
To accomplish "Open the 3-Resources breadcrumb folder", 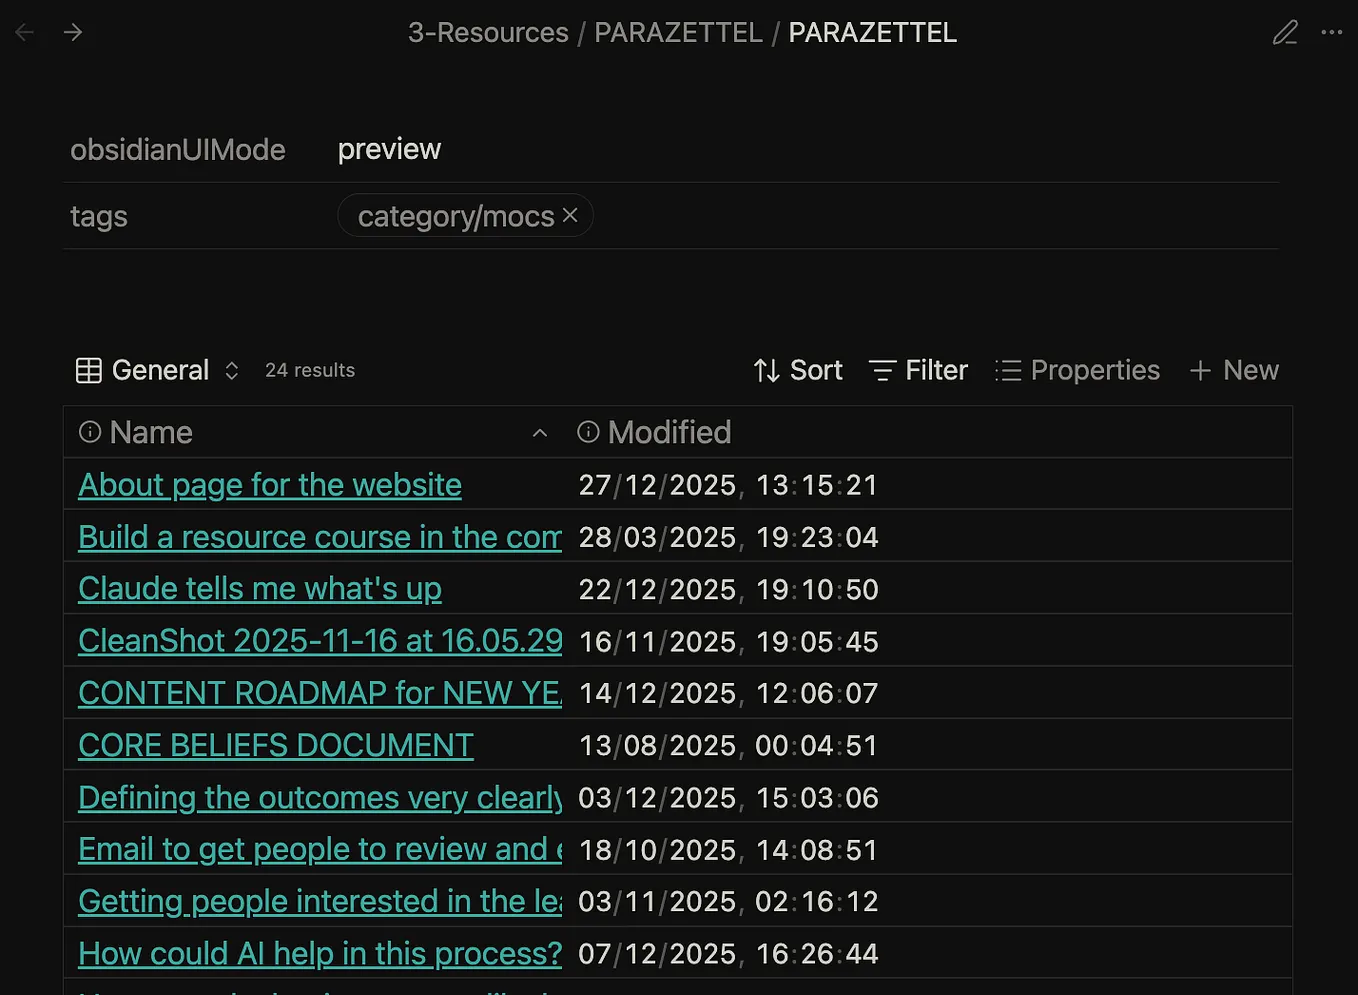I will coord(488,32).
